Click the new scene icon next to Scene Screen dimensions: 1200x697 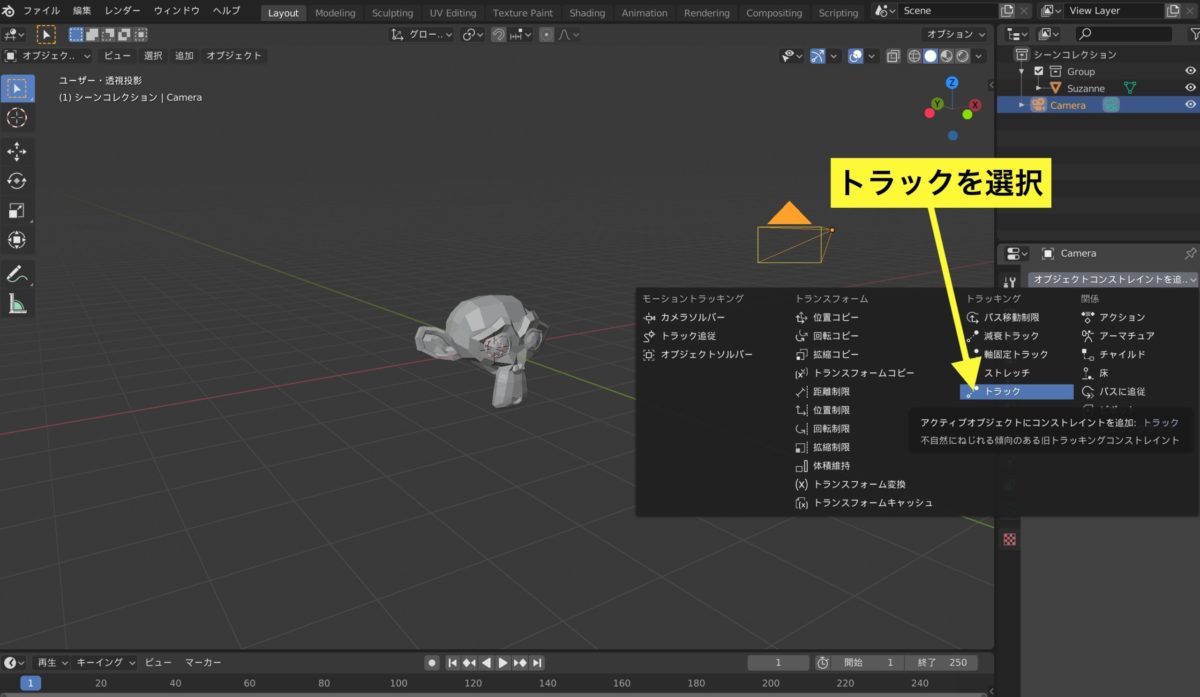(x=1006, y=11)
